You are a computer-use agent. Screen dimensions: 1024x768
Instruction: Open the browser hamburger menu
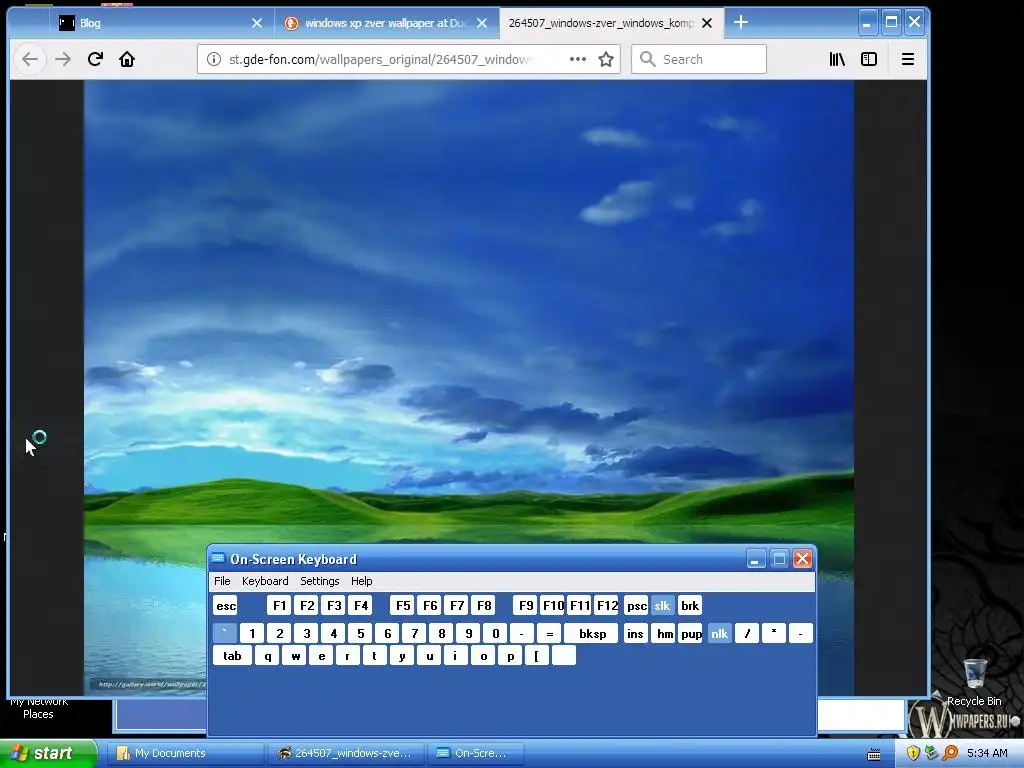coord(908,59)
